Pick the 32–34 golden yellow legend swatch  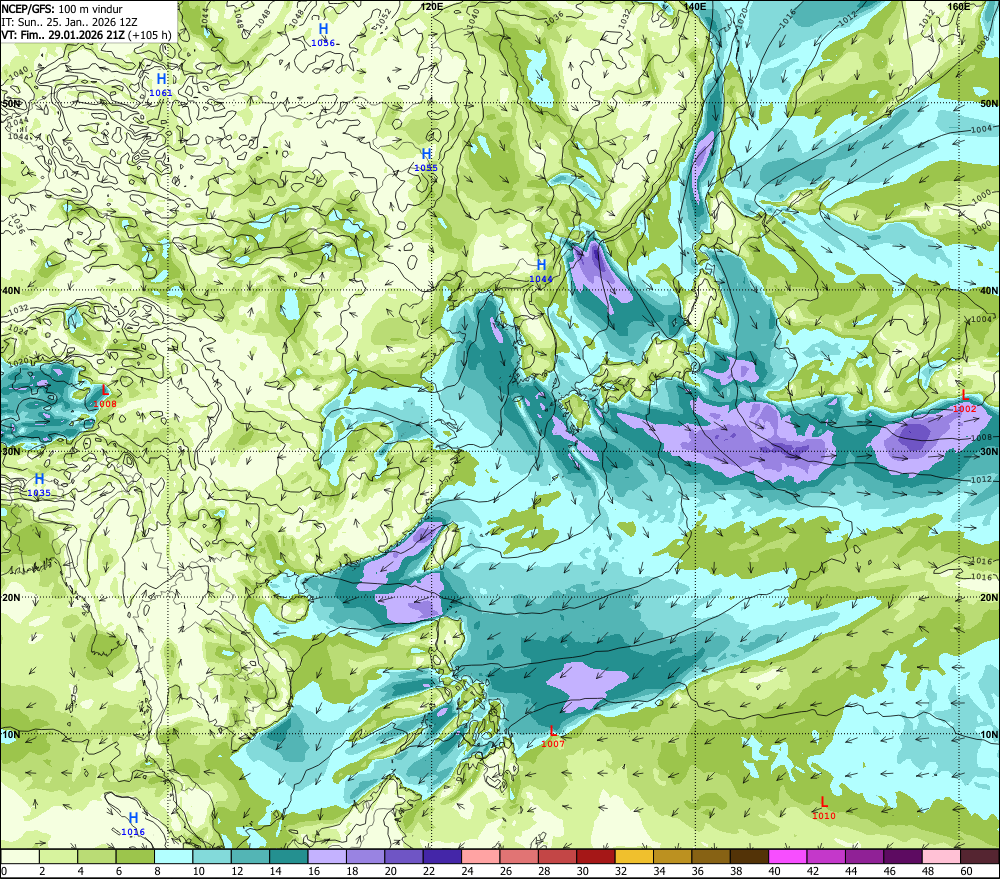634,856
